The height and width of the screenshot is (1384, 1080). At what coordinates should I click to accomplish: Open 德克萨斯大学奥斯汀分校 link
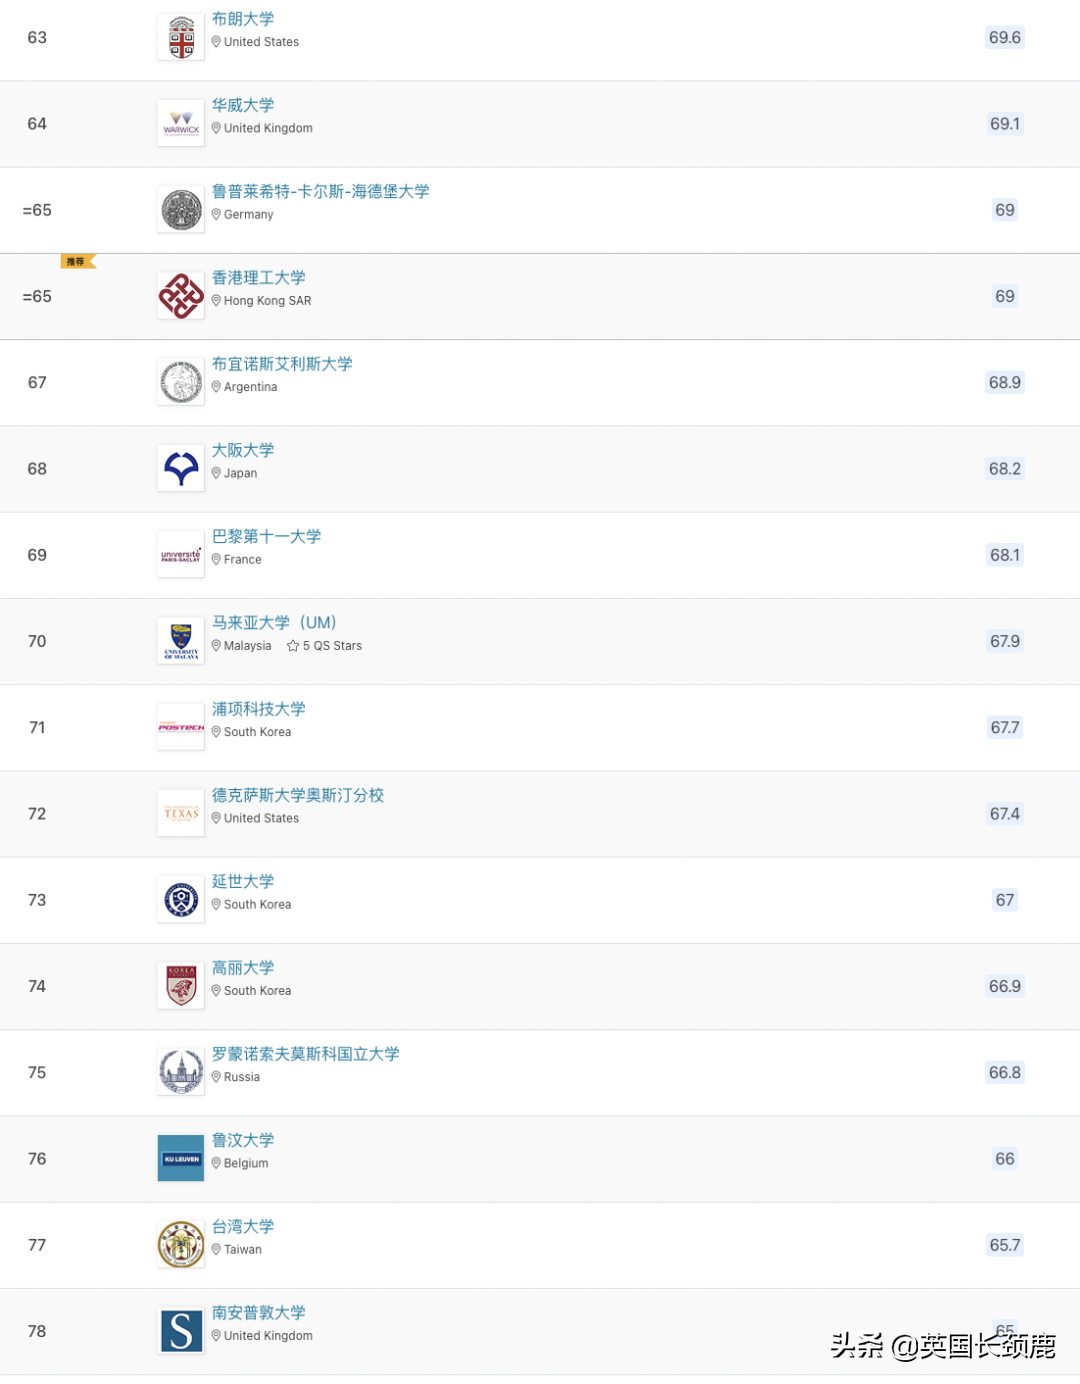pyautogui.click(x=298, y=795)
